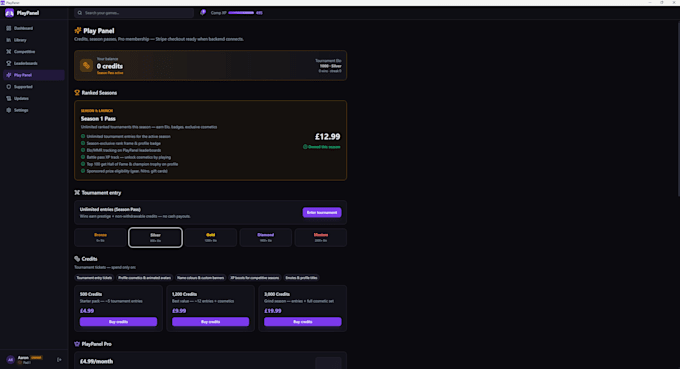
Task: Click the coins icon beside Credits heading
Action: 77,259
